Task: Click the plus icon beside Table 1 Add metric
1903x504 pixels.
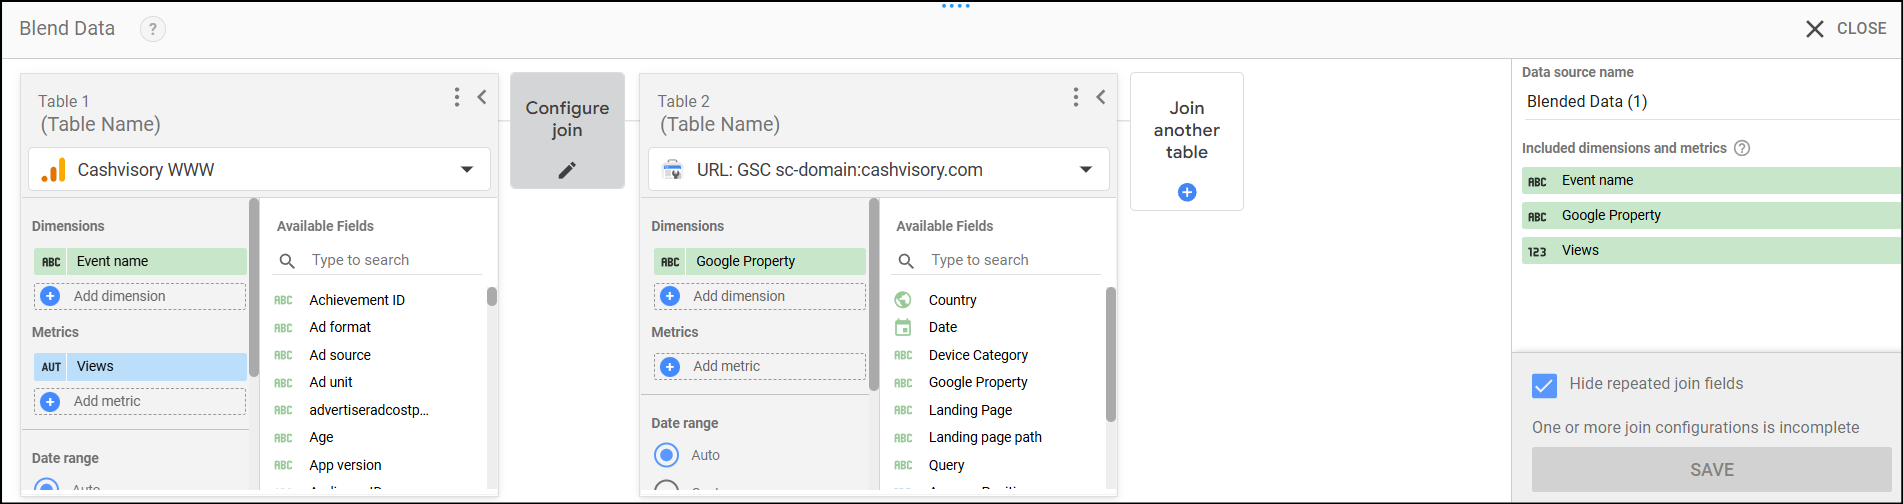Action: click(50, 401)
